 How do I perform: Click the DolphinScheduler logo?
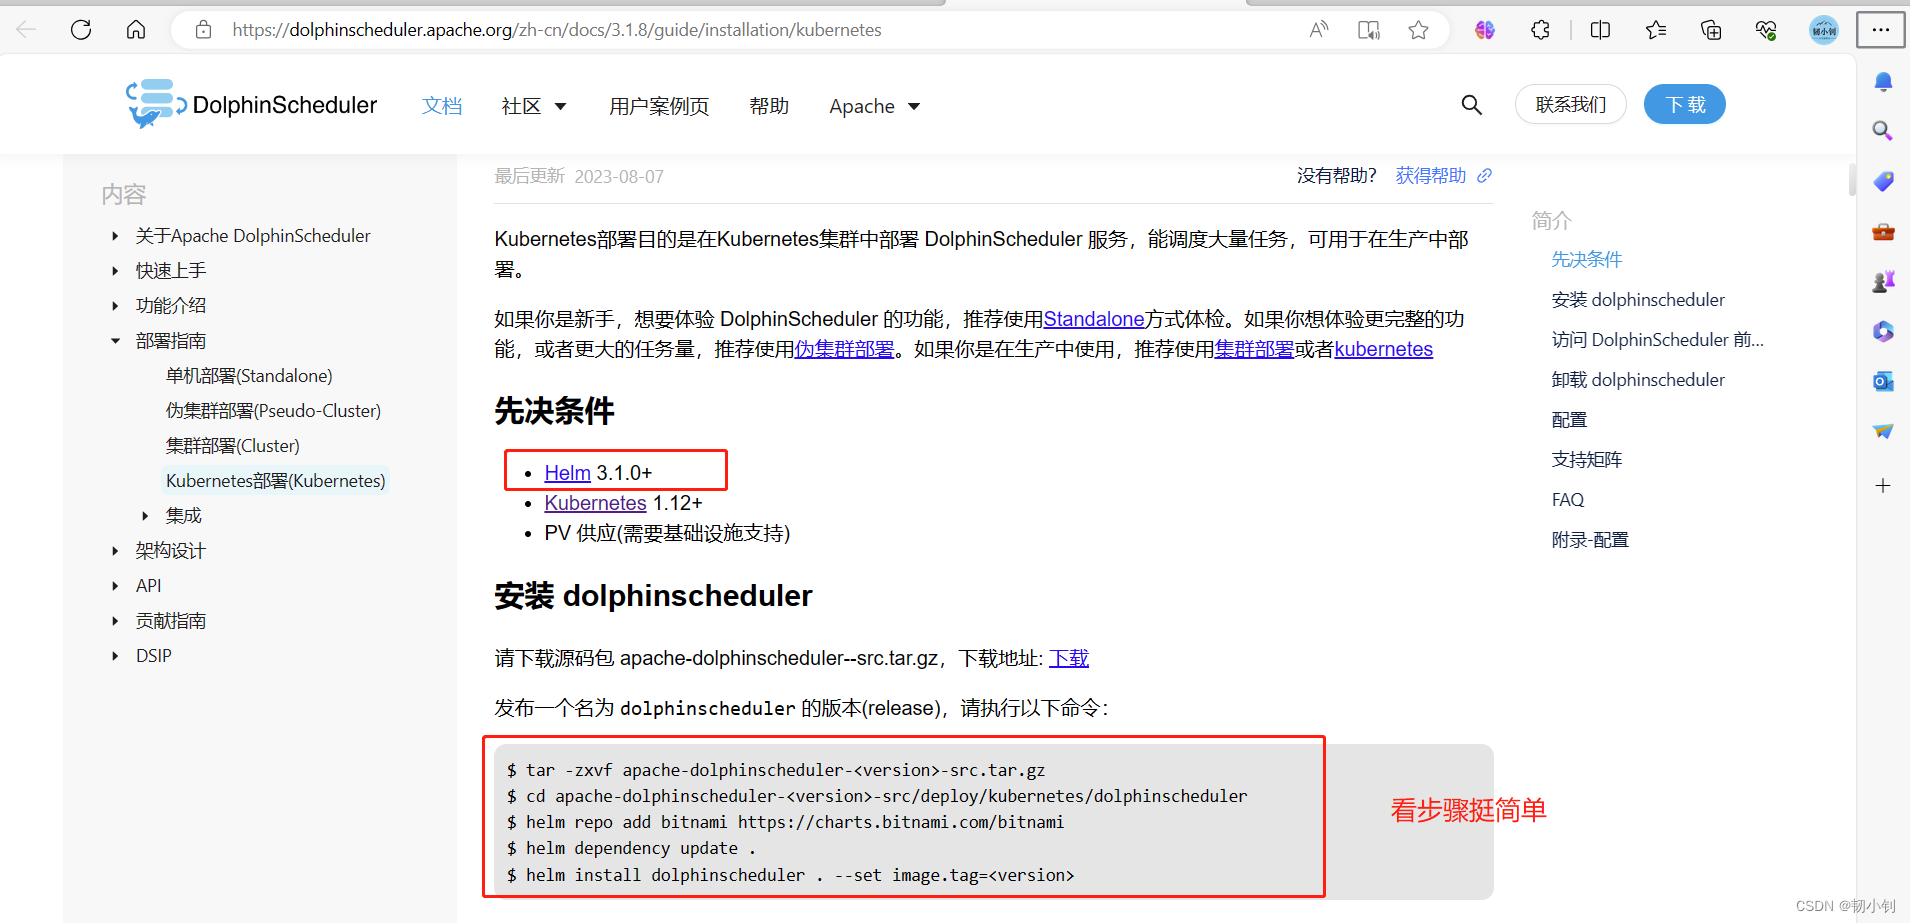pos(252,104)
